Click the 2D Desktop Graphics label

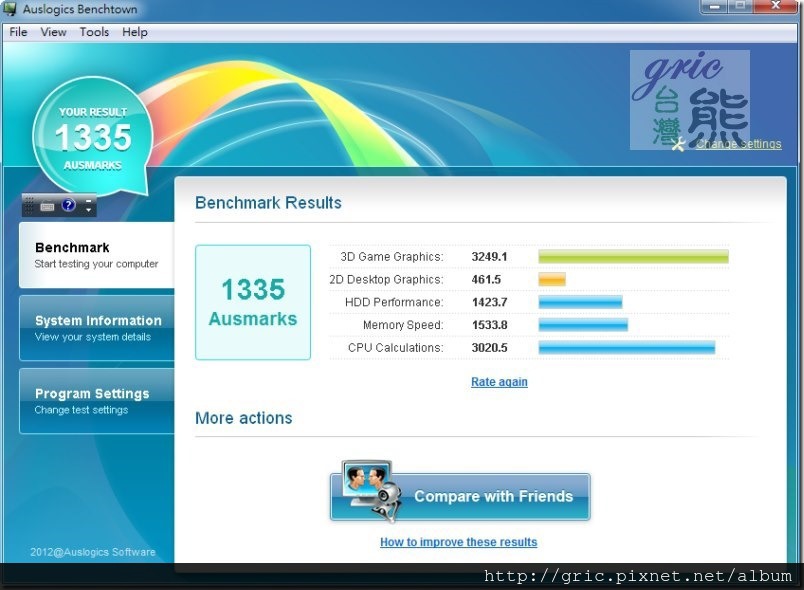386,279
